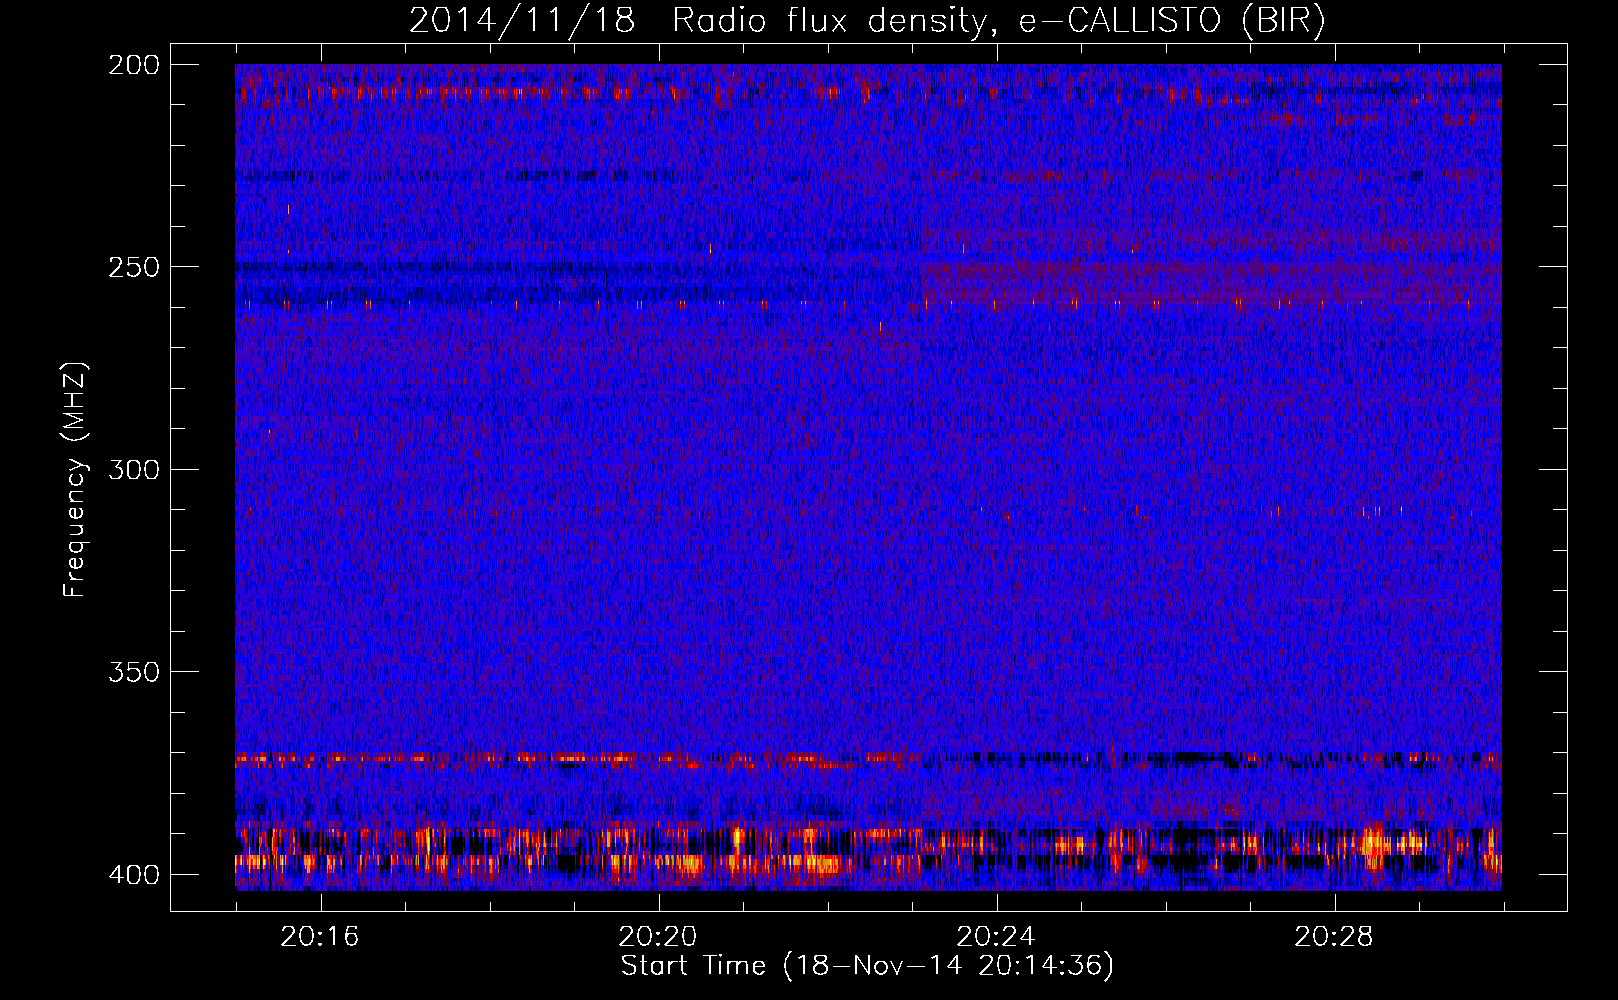Click the plot title "Radio flux density, e-CALLISTO (BIR)"

(x=999, y=21)
